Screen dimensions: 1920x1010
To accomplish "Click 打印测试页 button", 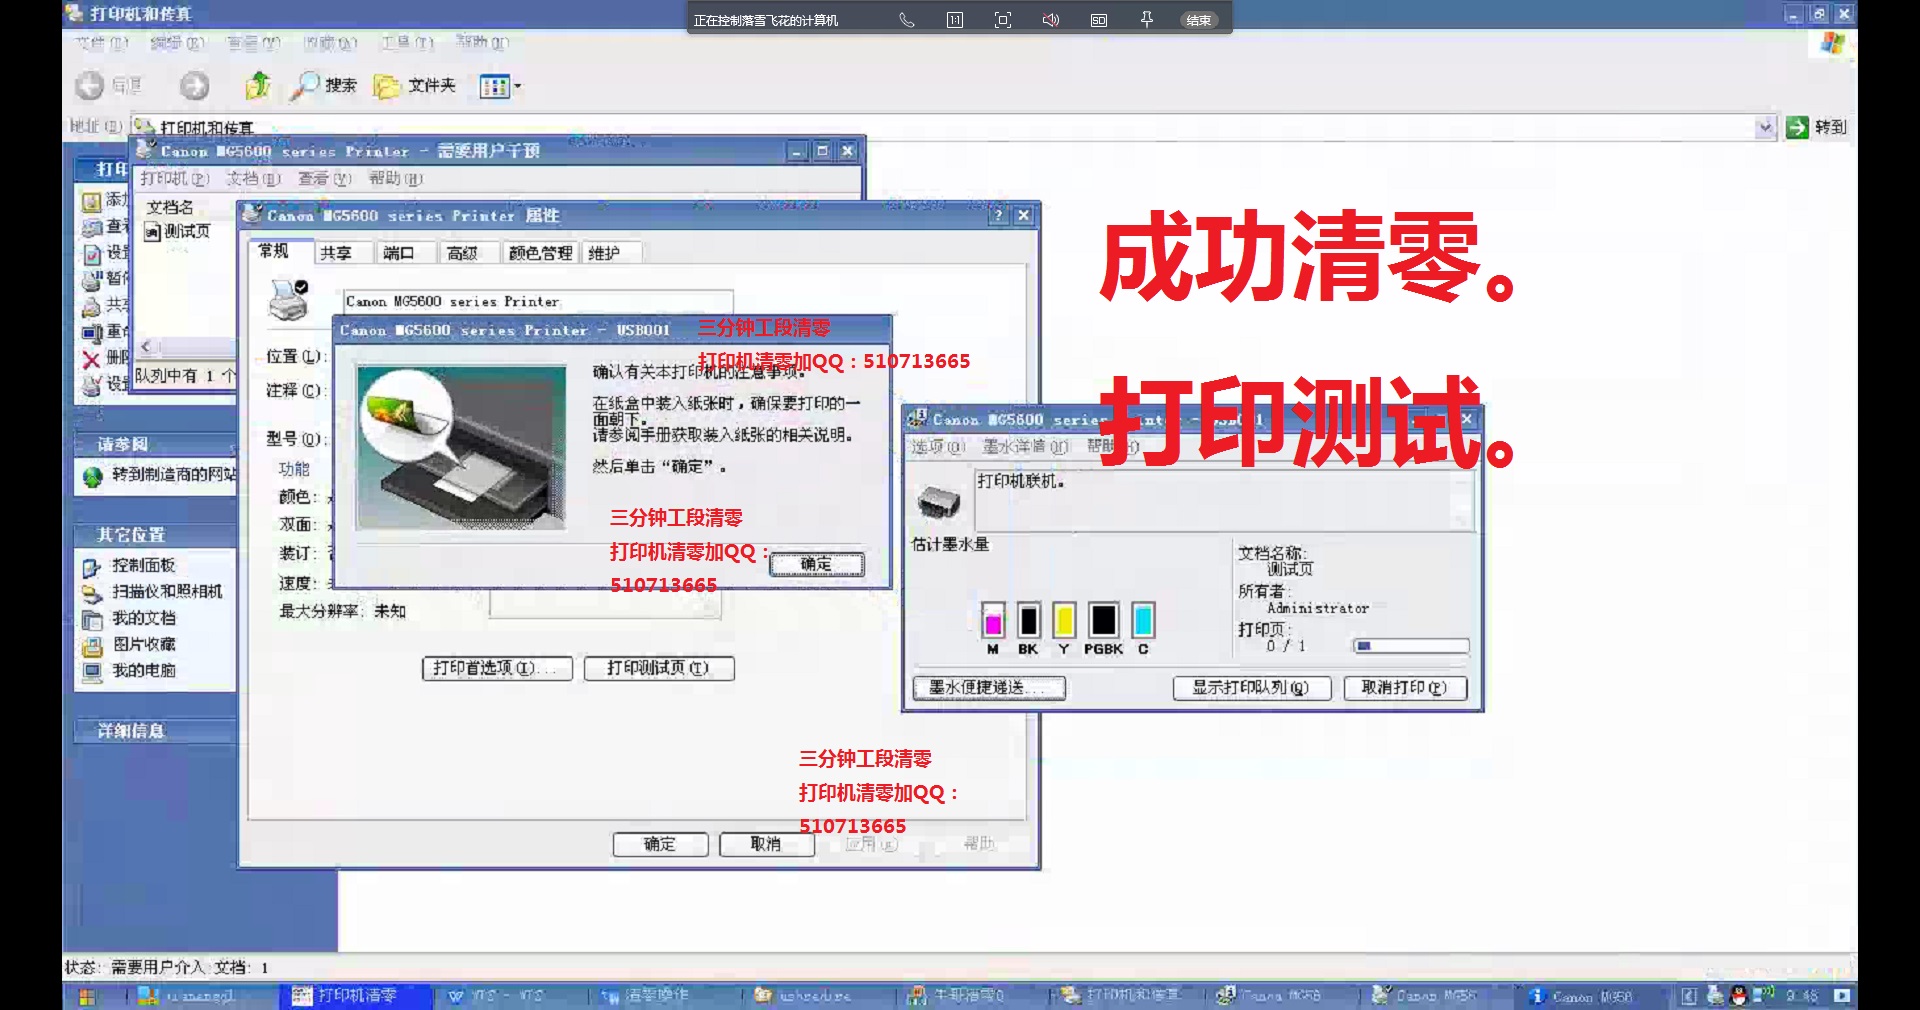I will point(658,668).
